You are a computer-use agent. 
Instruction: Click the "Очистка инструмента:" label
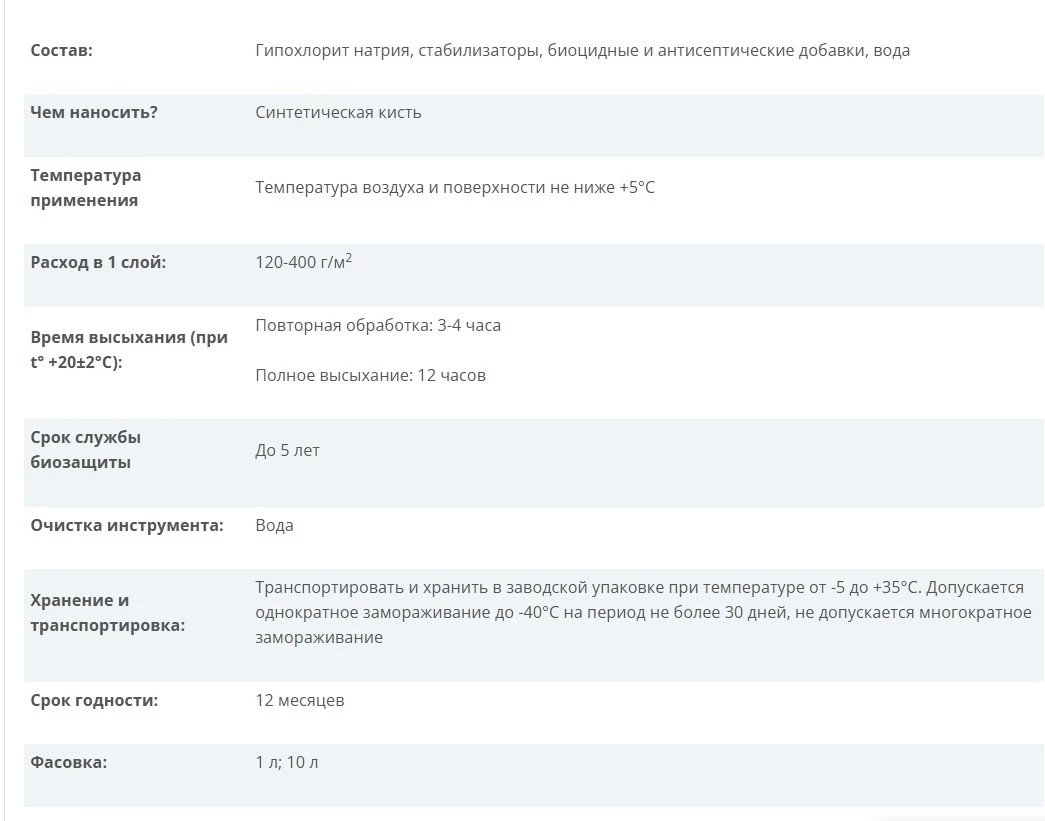(127, 526)
